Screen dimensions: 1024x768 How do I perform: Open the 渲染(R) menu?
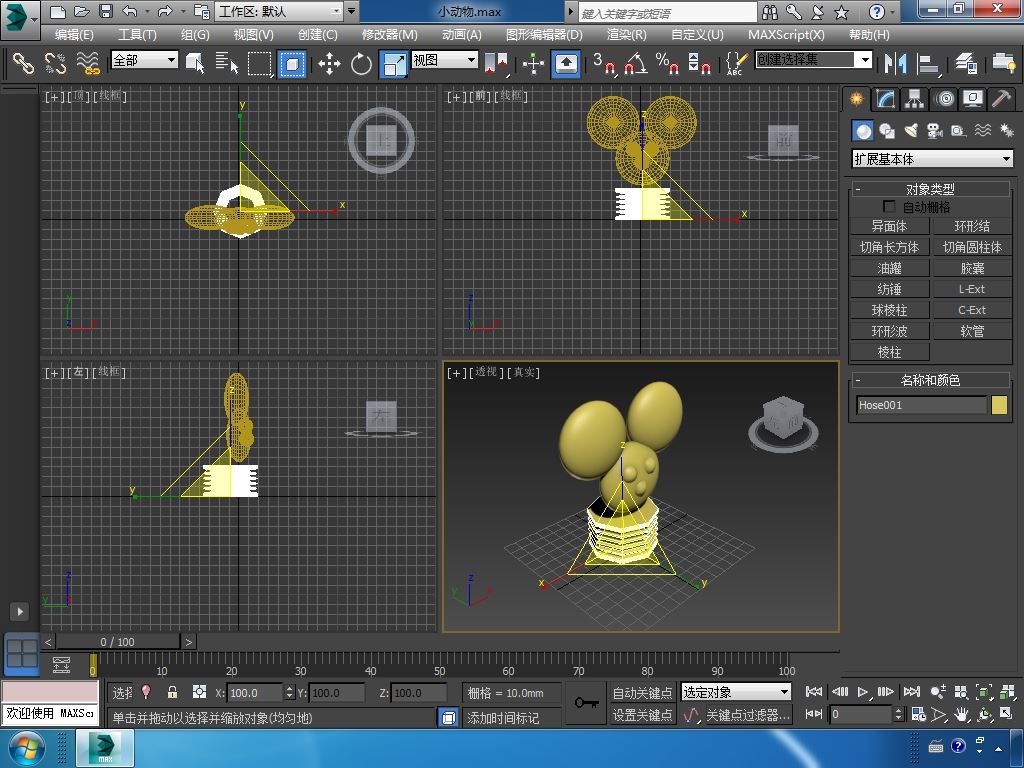pyautogui.click(x=626, y=35)
